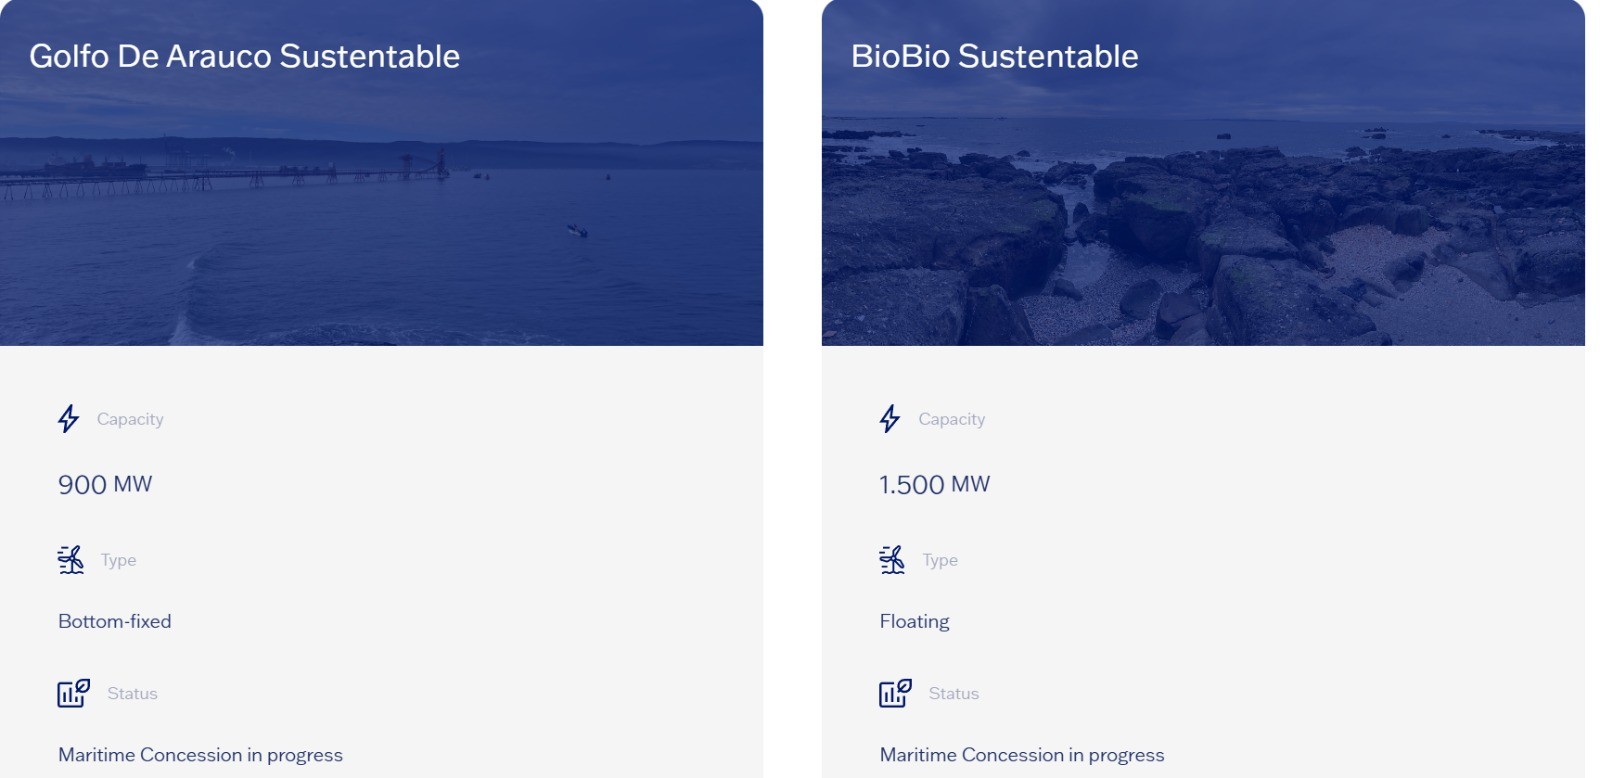
Task: Click Golfo De Arauco's Maritime Concession status text
Action: click(200, 755)
